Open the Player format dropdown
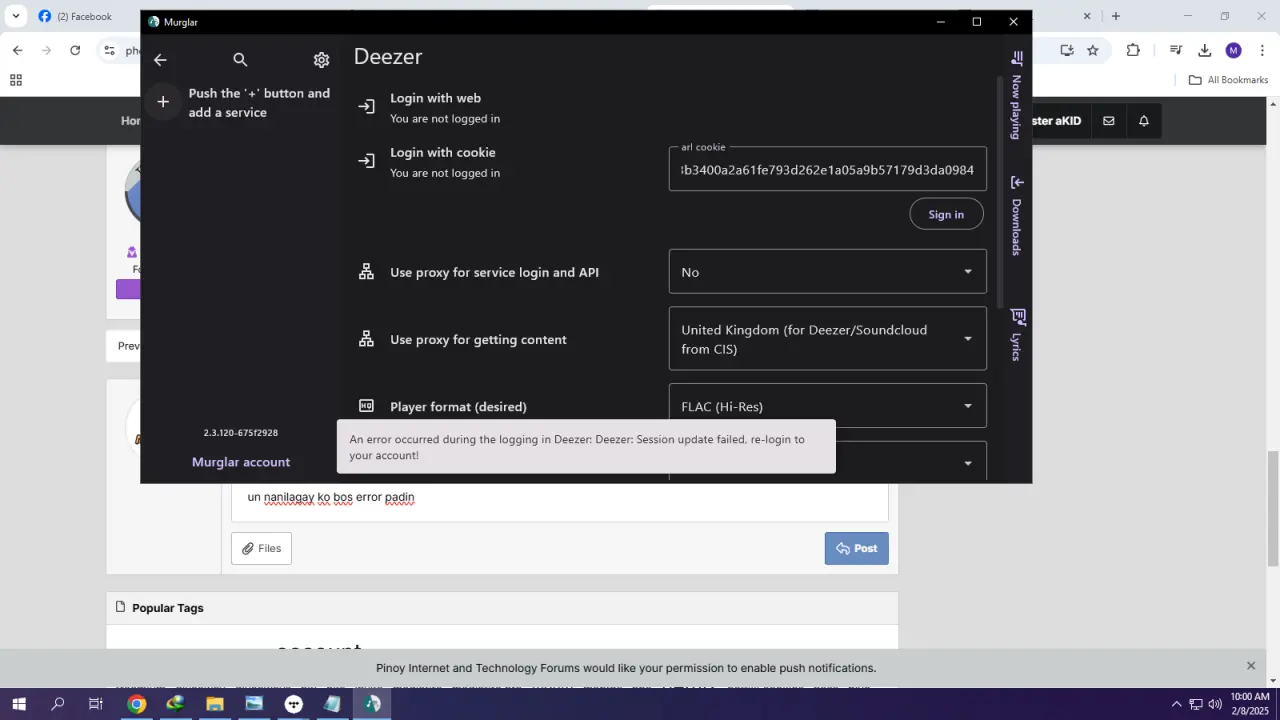Viewport: 1280px width, 720px height. point(828,406)
